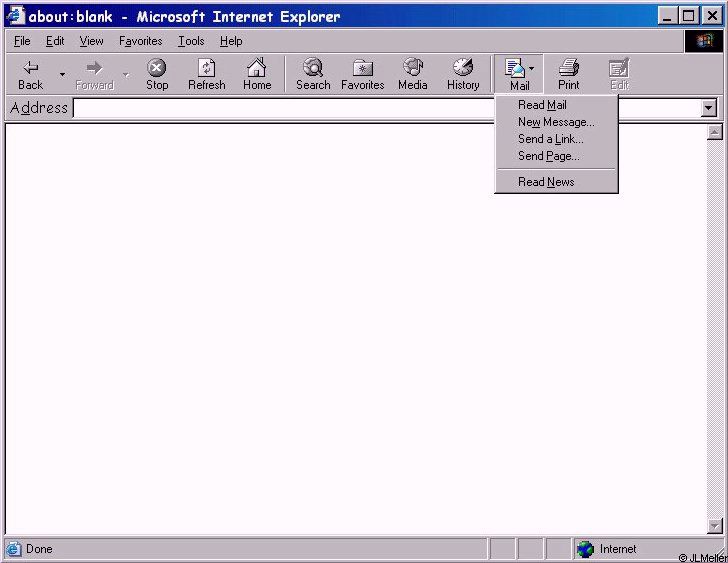The image size is (728, 563).
Task: Click the Internet Explorer icon in title bar
Action: 15,16
